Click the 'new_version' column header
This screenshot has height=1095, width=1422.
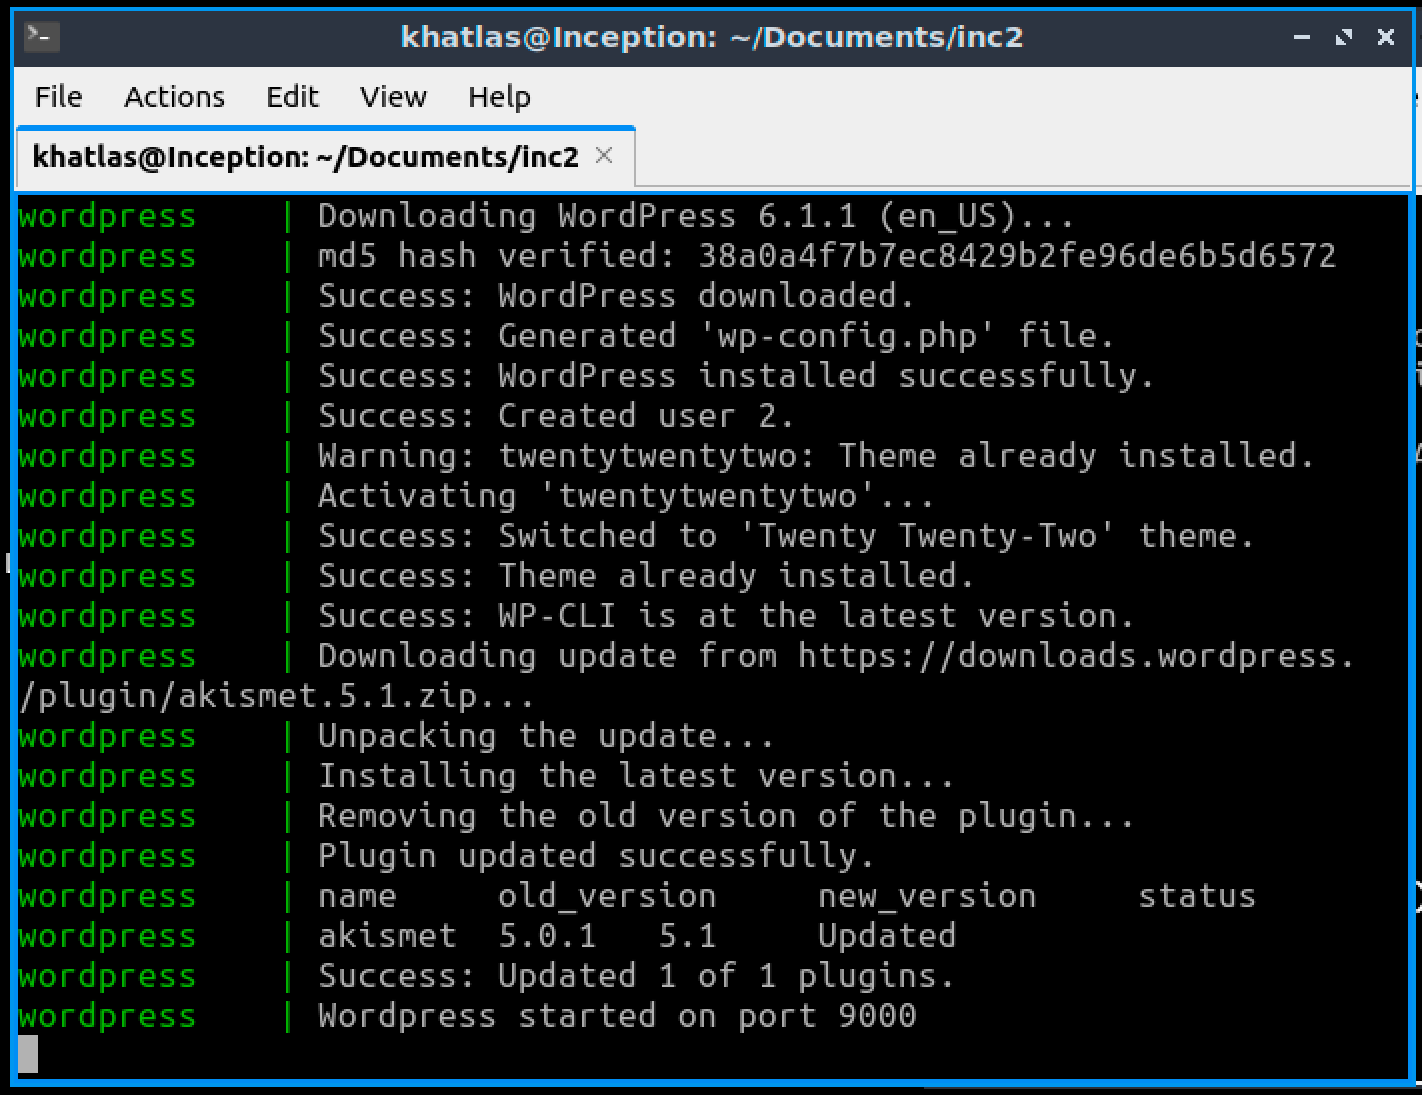pos(927,896)
